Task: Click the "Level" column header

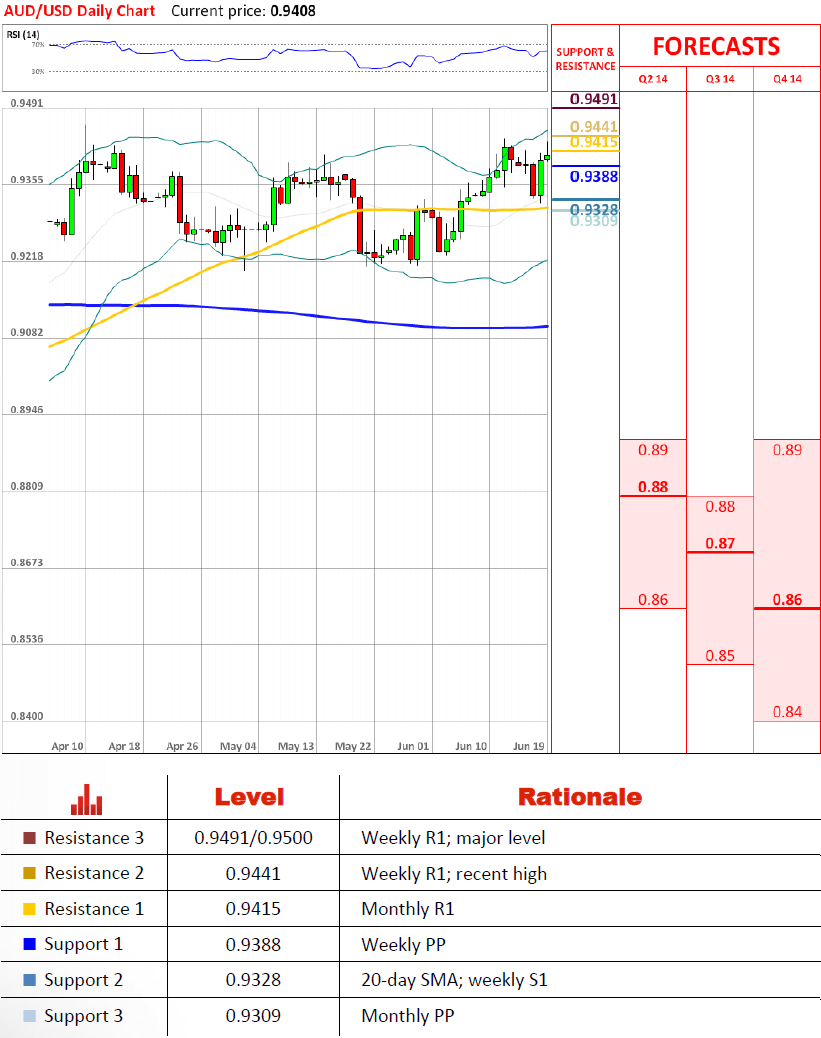Action: [x=250, y=797]
